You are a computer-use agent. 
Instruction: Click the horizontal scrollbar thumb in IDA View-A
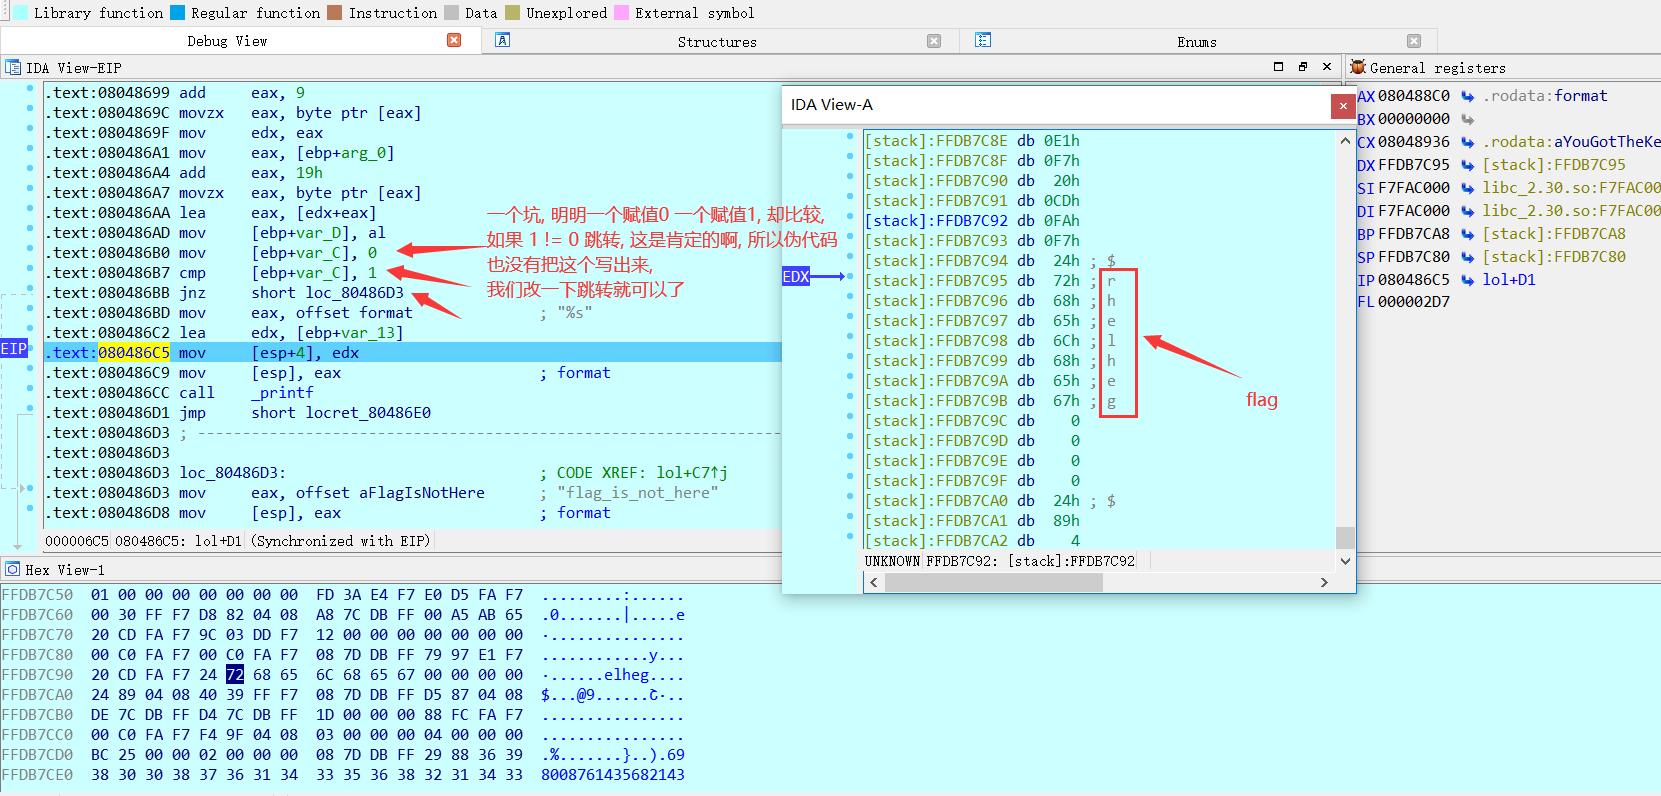point(994,582)
